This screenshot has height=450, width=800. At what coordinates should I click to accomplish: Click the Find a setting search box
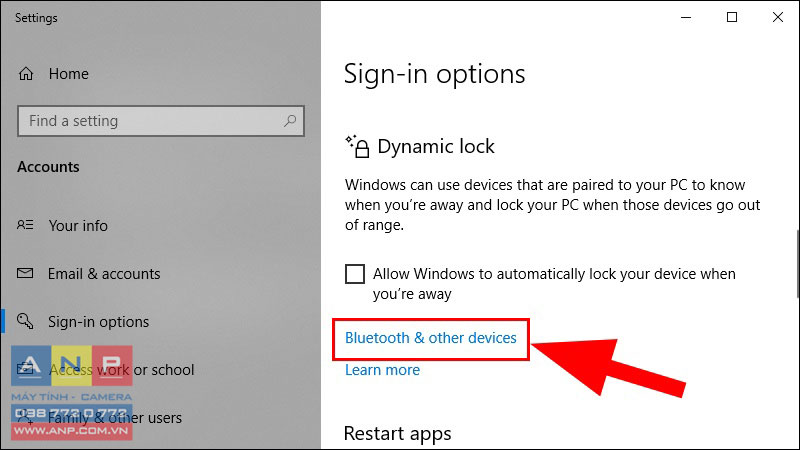161,121
